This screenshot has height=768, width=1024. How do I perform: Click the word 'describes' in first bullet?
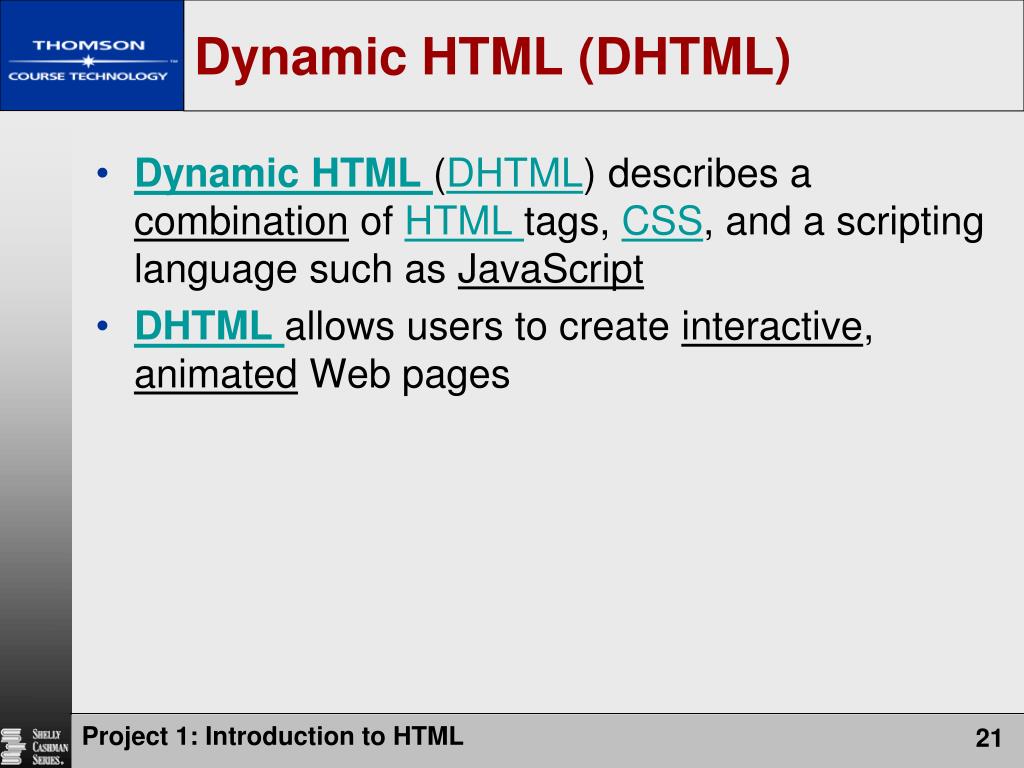693,174
